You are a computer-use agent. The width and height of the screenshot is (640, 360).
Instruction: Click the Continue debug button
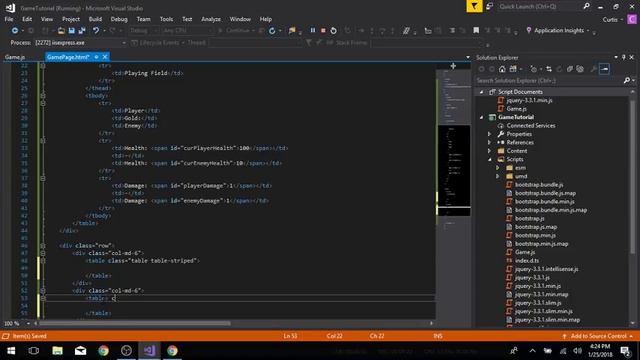click(x=234, y=31)
